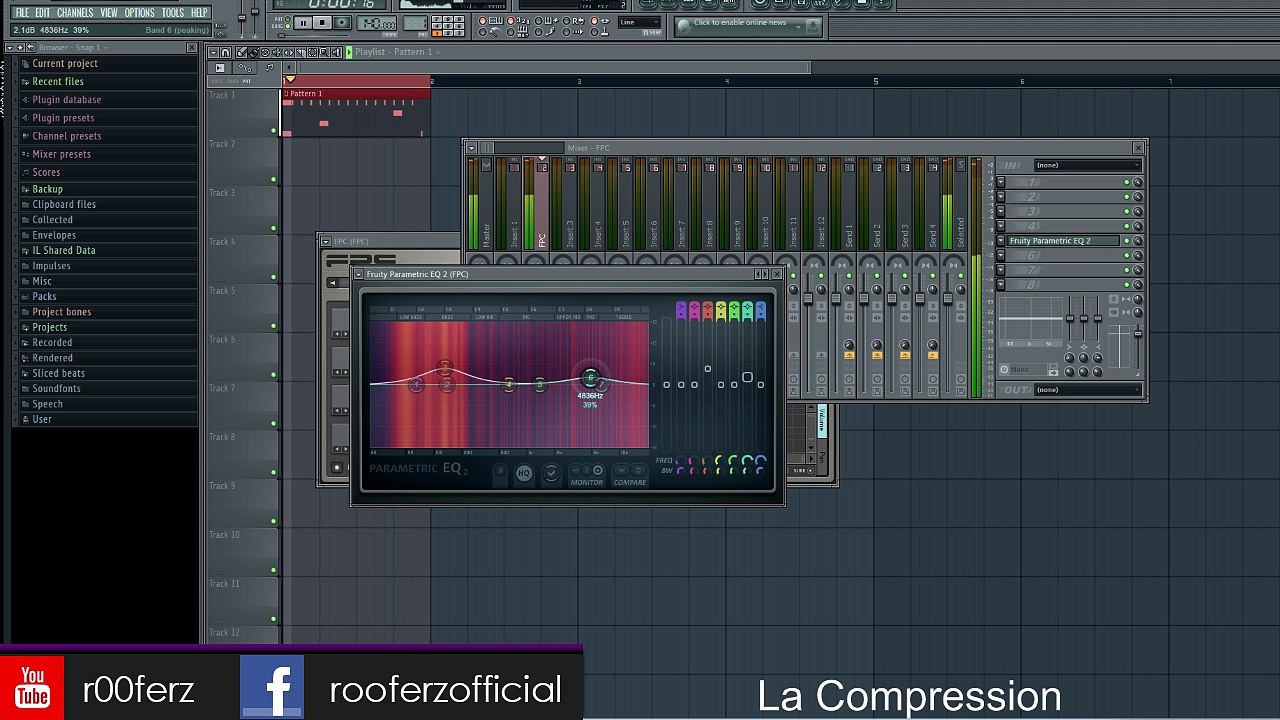Open effect slot 1 menu arrow
Viewport: 1280px width, 720px height.
(1001, 182)
